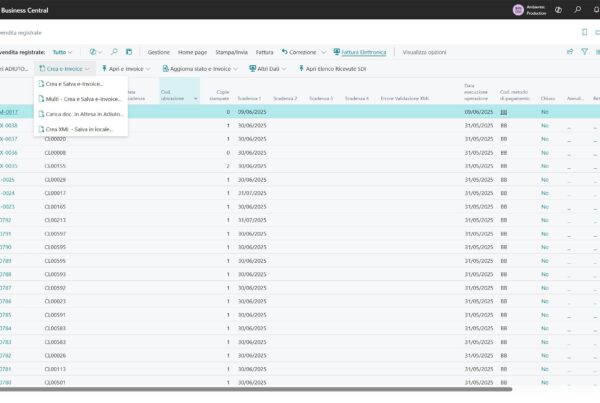
Task: Click the filter funnel icon
Action: 585,51
